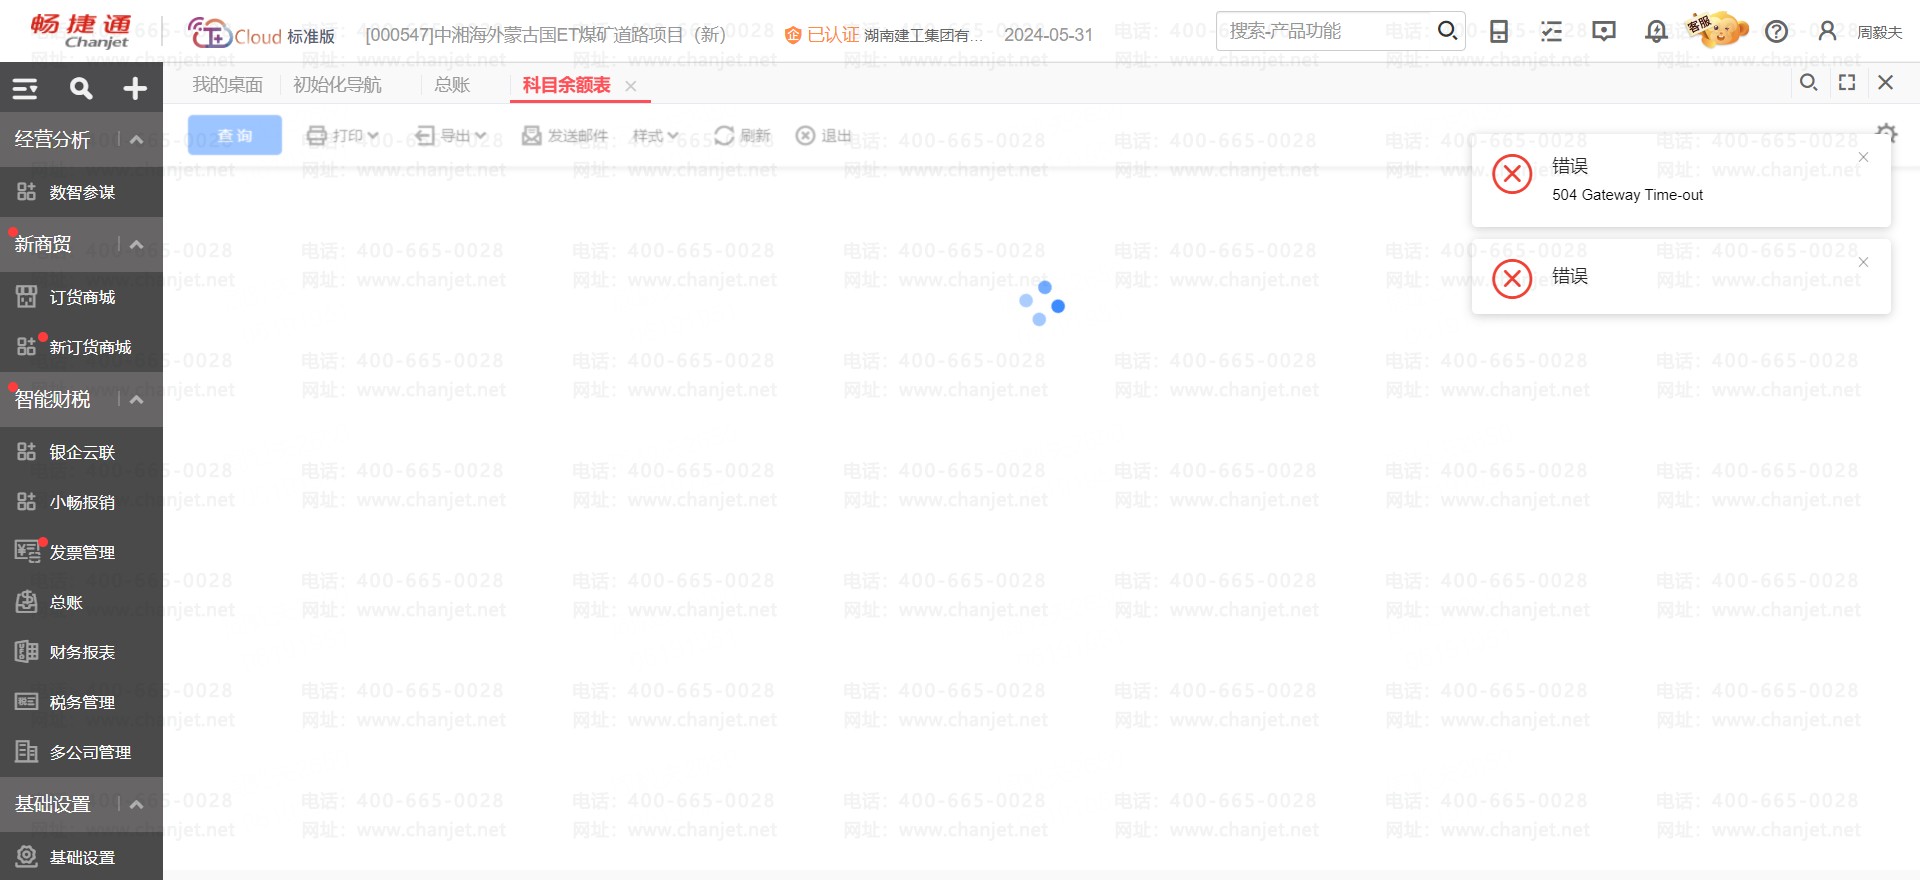
Task: Open the calculator icon in header
Action: 1499,32
